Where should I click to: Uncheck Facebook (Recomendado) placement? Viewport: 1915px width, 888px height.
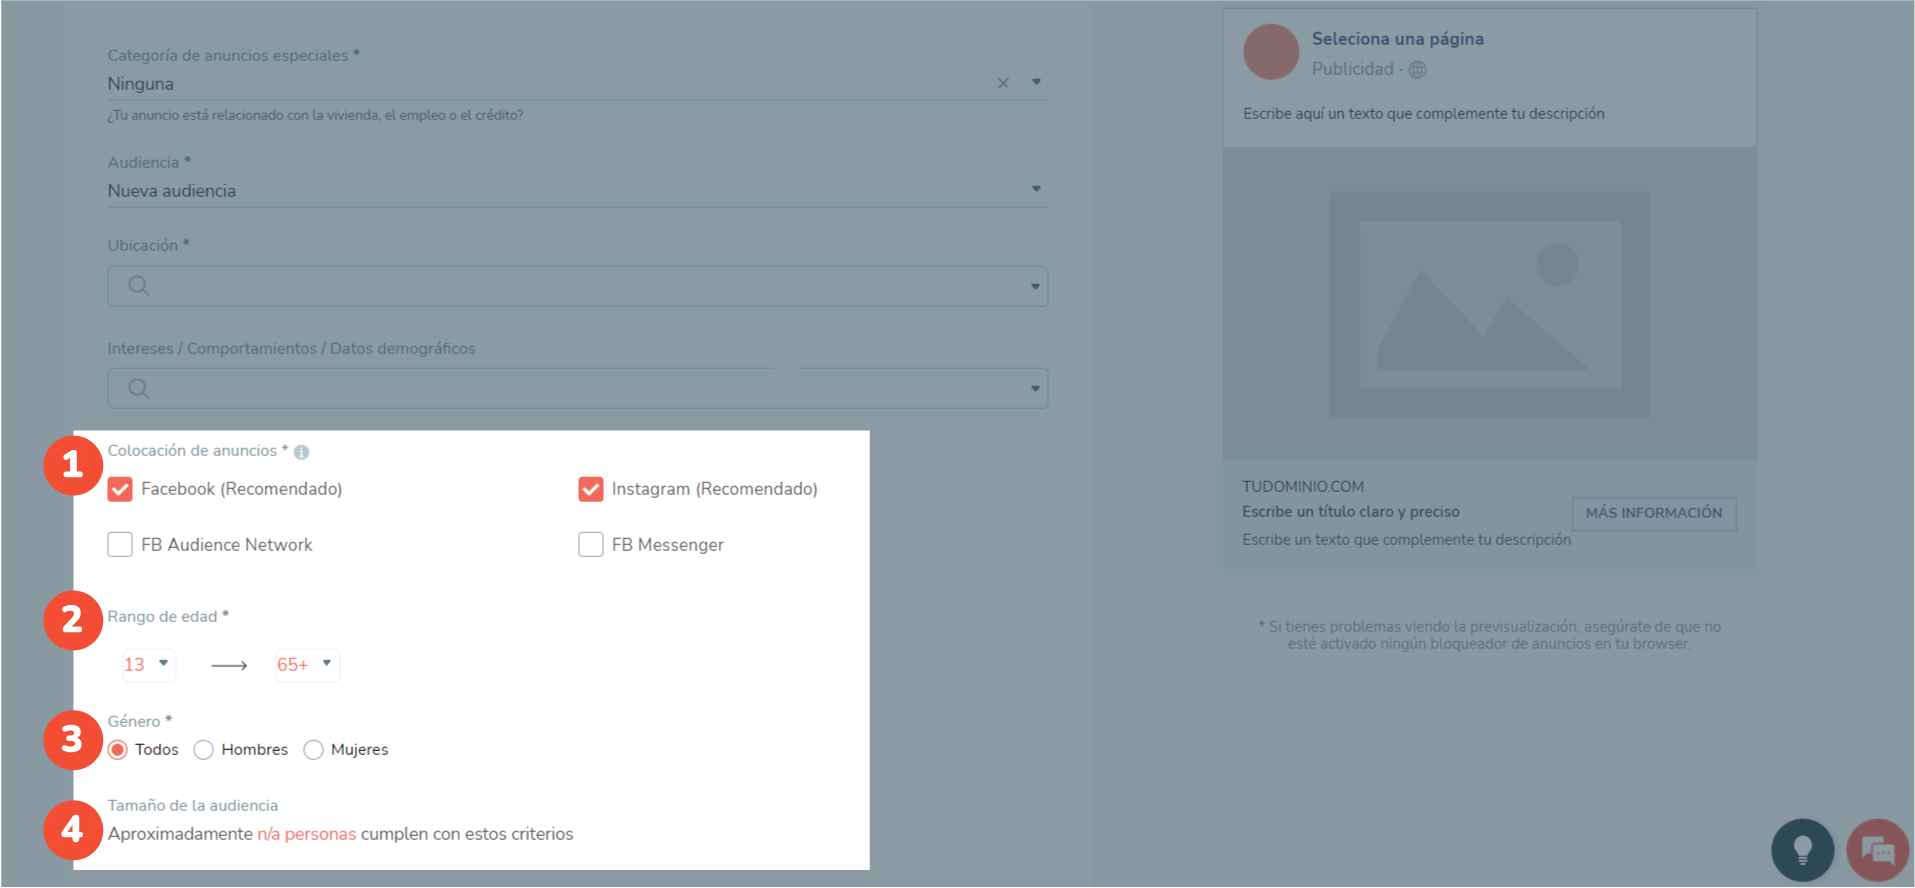click(x=120, y=489)
